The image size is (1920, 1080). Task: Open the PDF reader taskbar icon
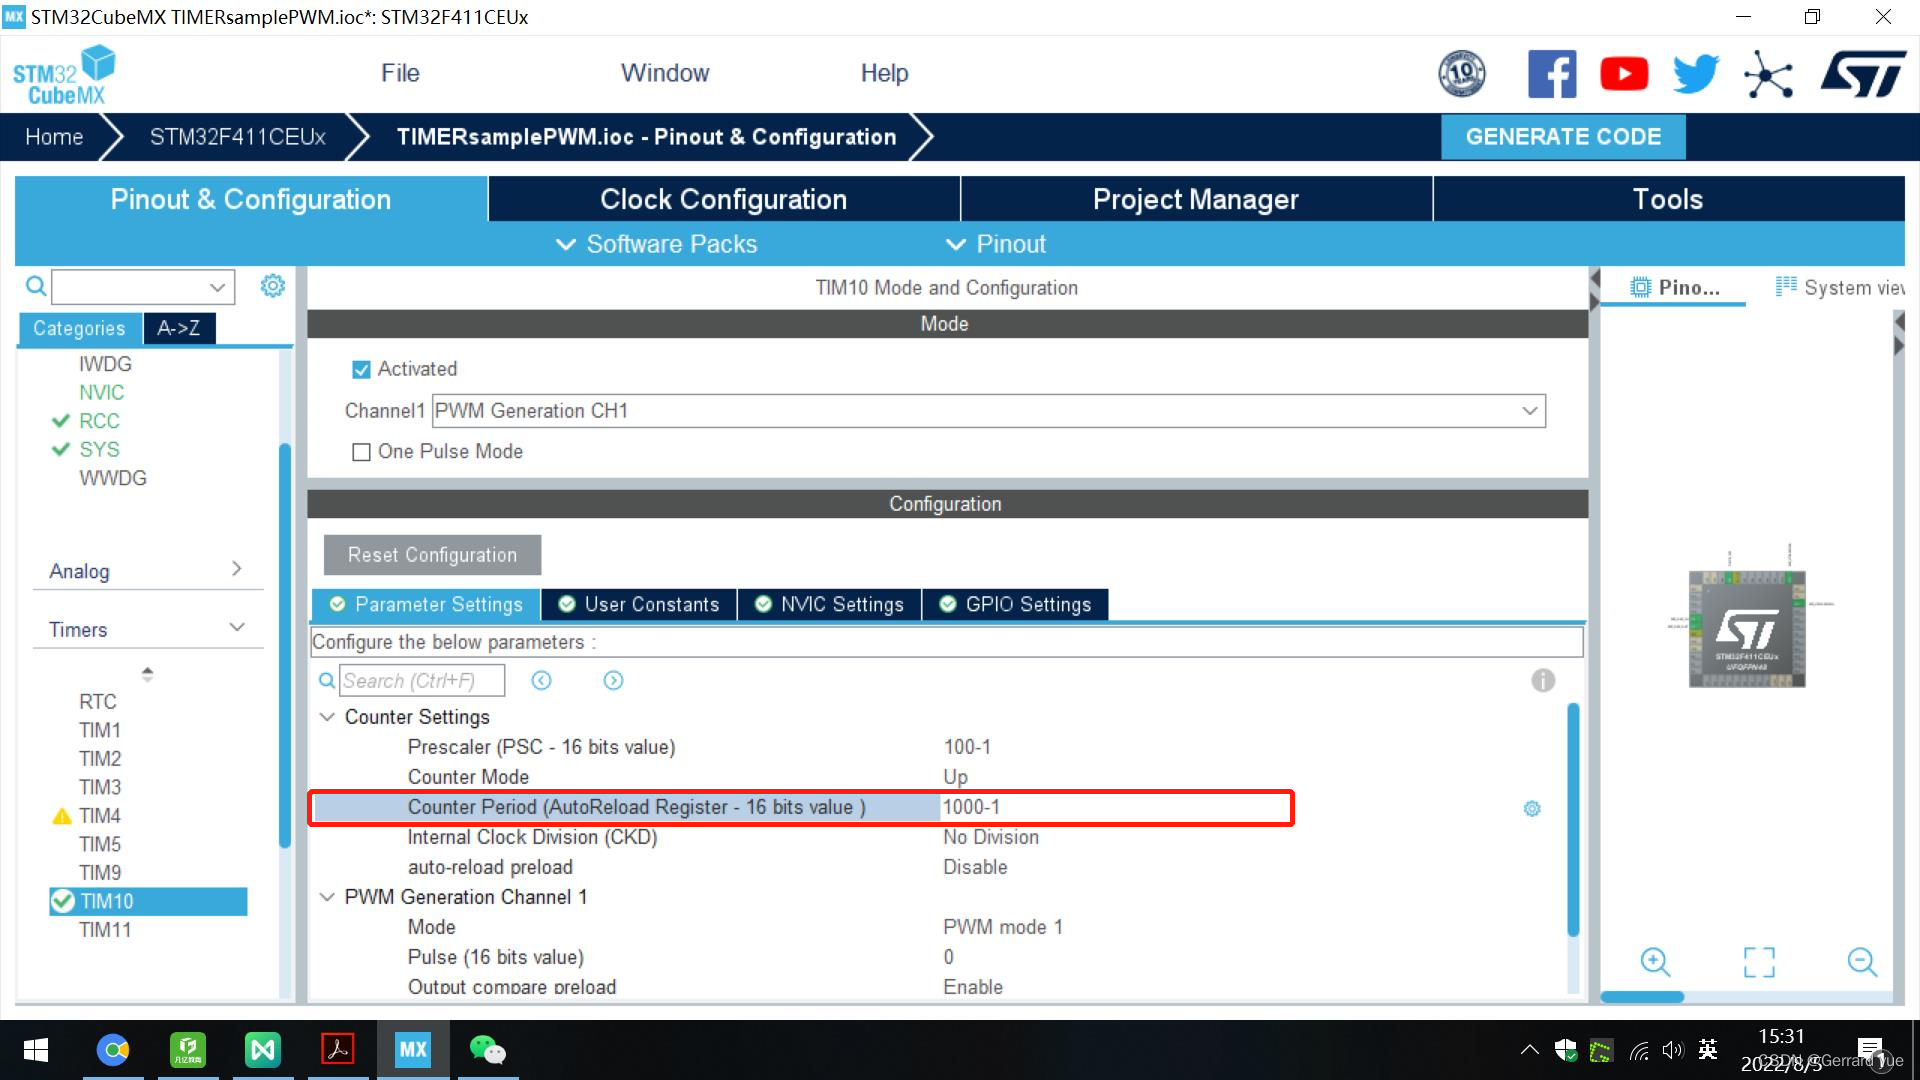coord(338,1050)
